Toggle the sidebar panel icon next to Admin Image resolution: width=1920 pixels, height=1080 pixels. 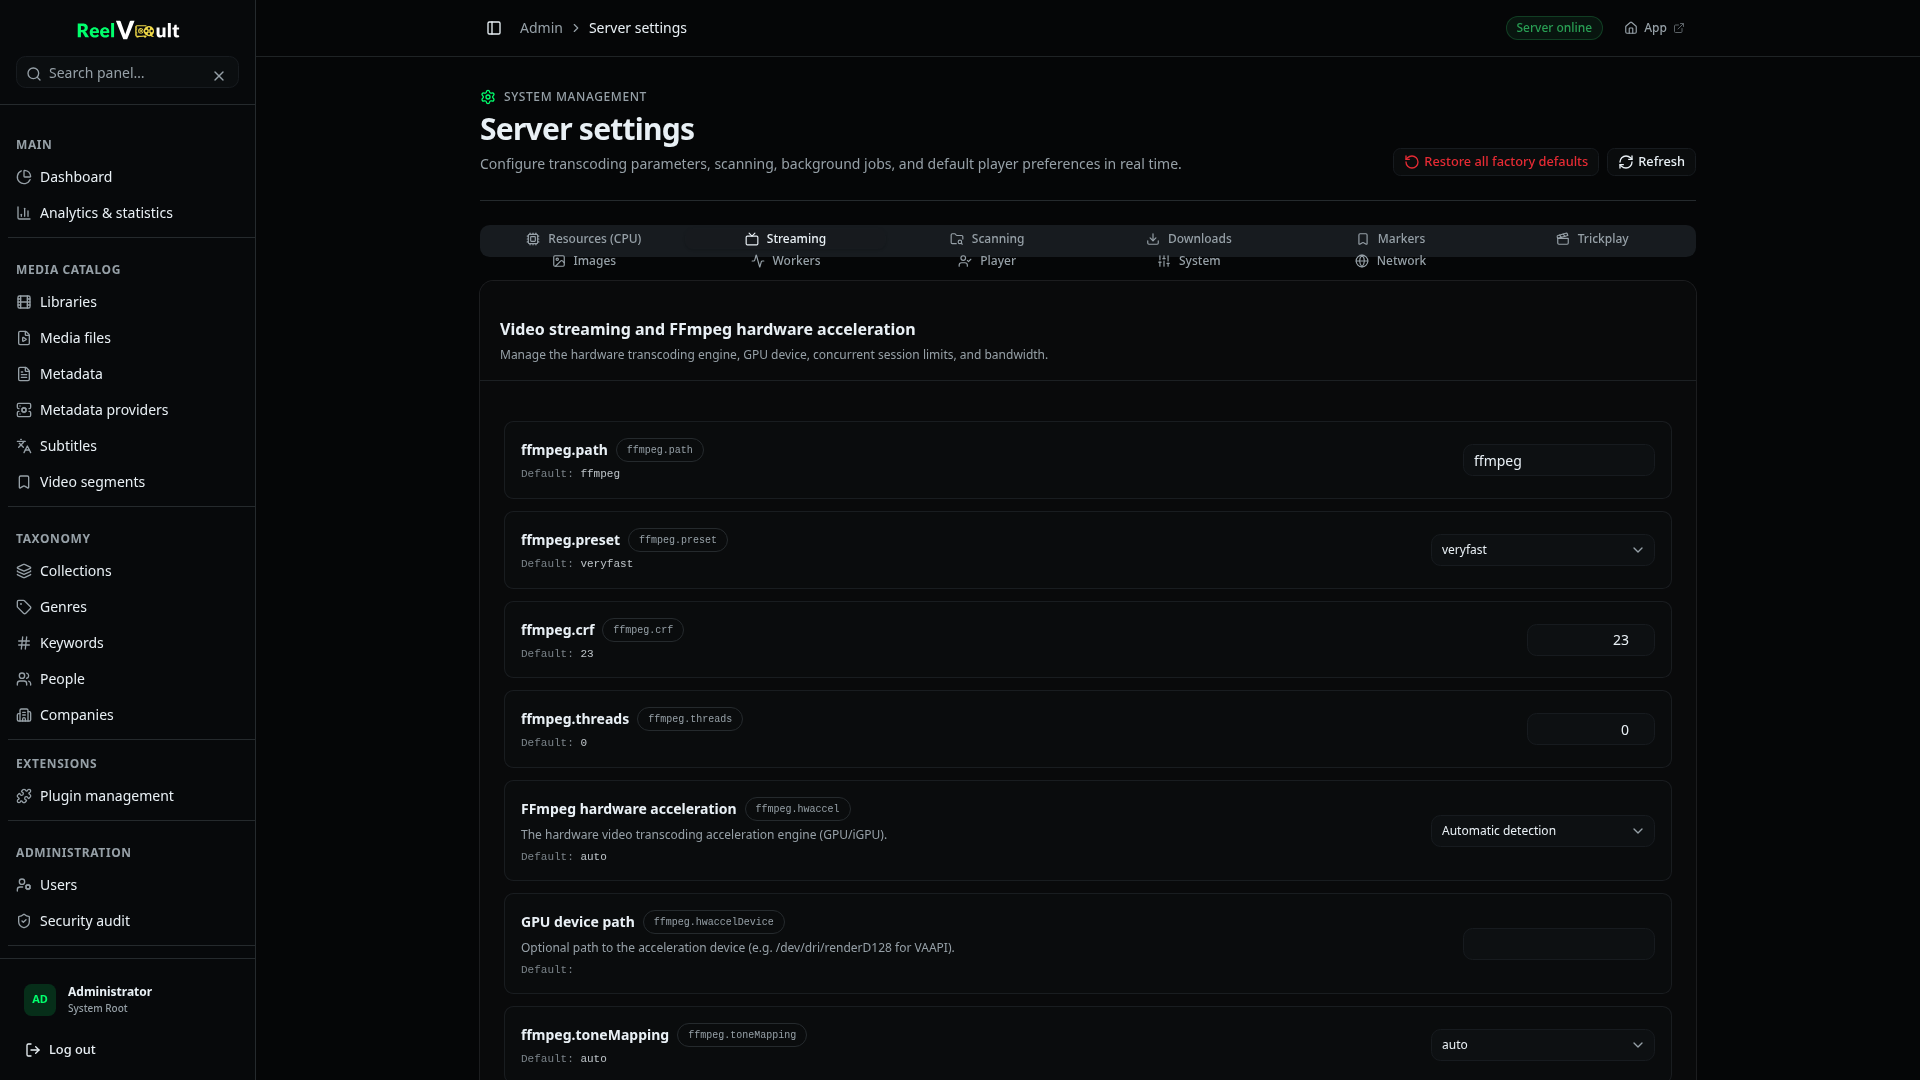pos(494,28)
